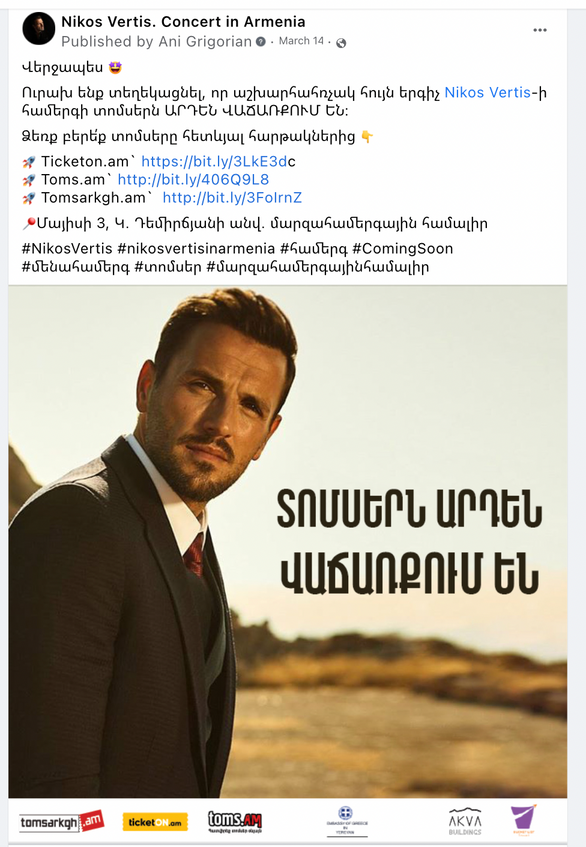This screenshot has width=586, height=847.
Task: Click the #nikosvertisinarmenia hashtag
Action: 196,248
